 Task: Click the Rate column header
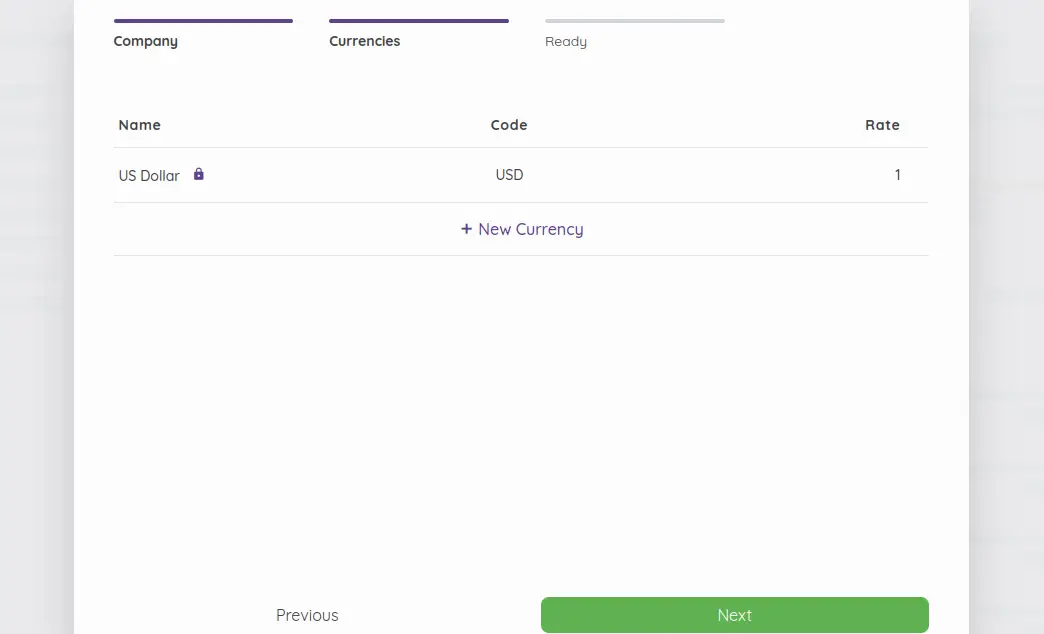coord(882,125)
